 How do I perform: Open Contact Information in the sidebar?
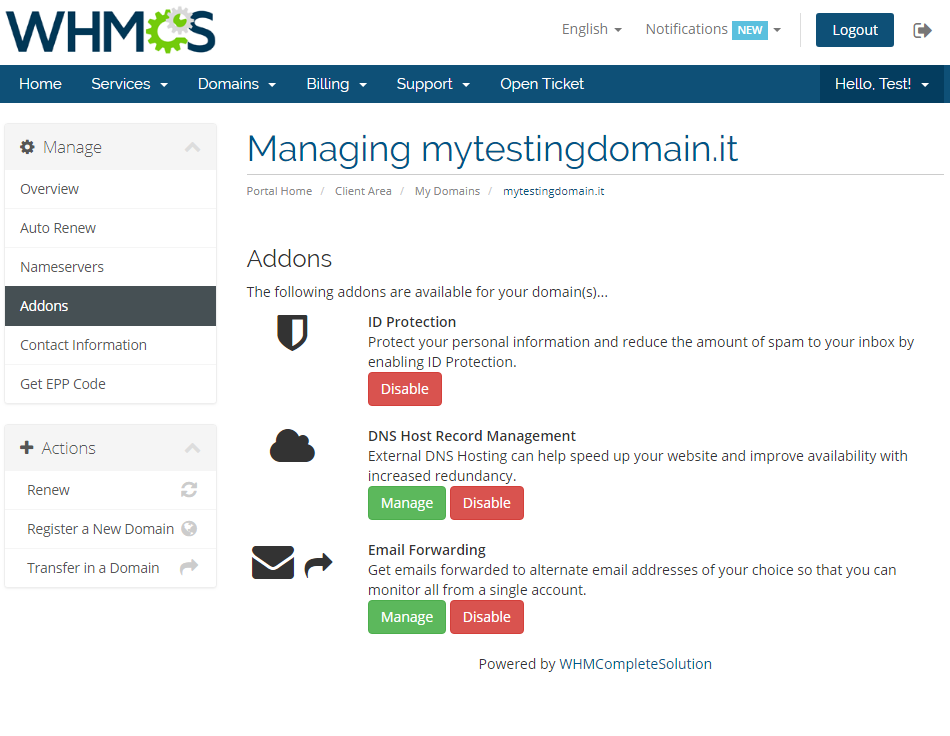click(x=110, y=345)
